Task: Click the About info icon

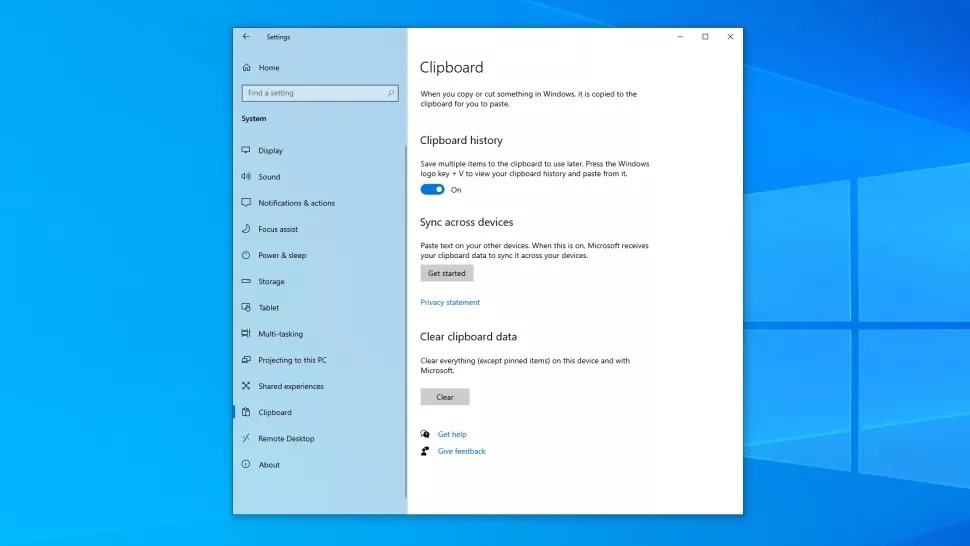Action: coord(246,464)
